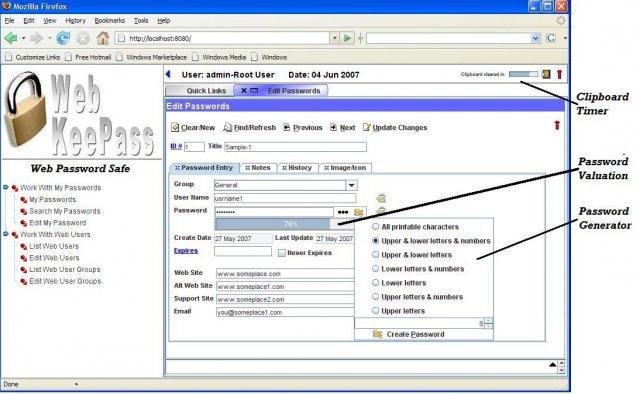Open the Group dropdown arrow
Viewport: 640px width, 394px height.
click(351, 185)
